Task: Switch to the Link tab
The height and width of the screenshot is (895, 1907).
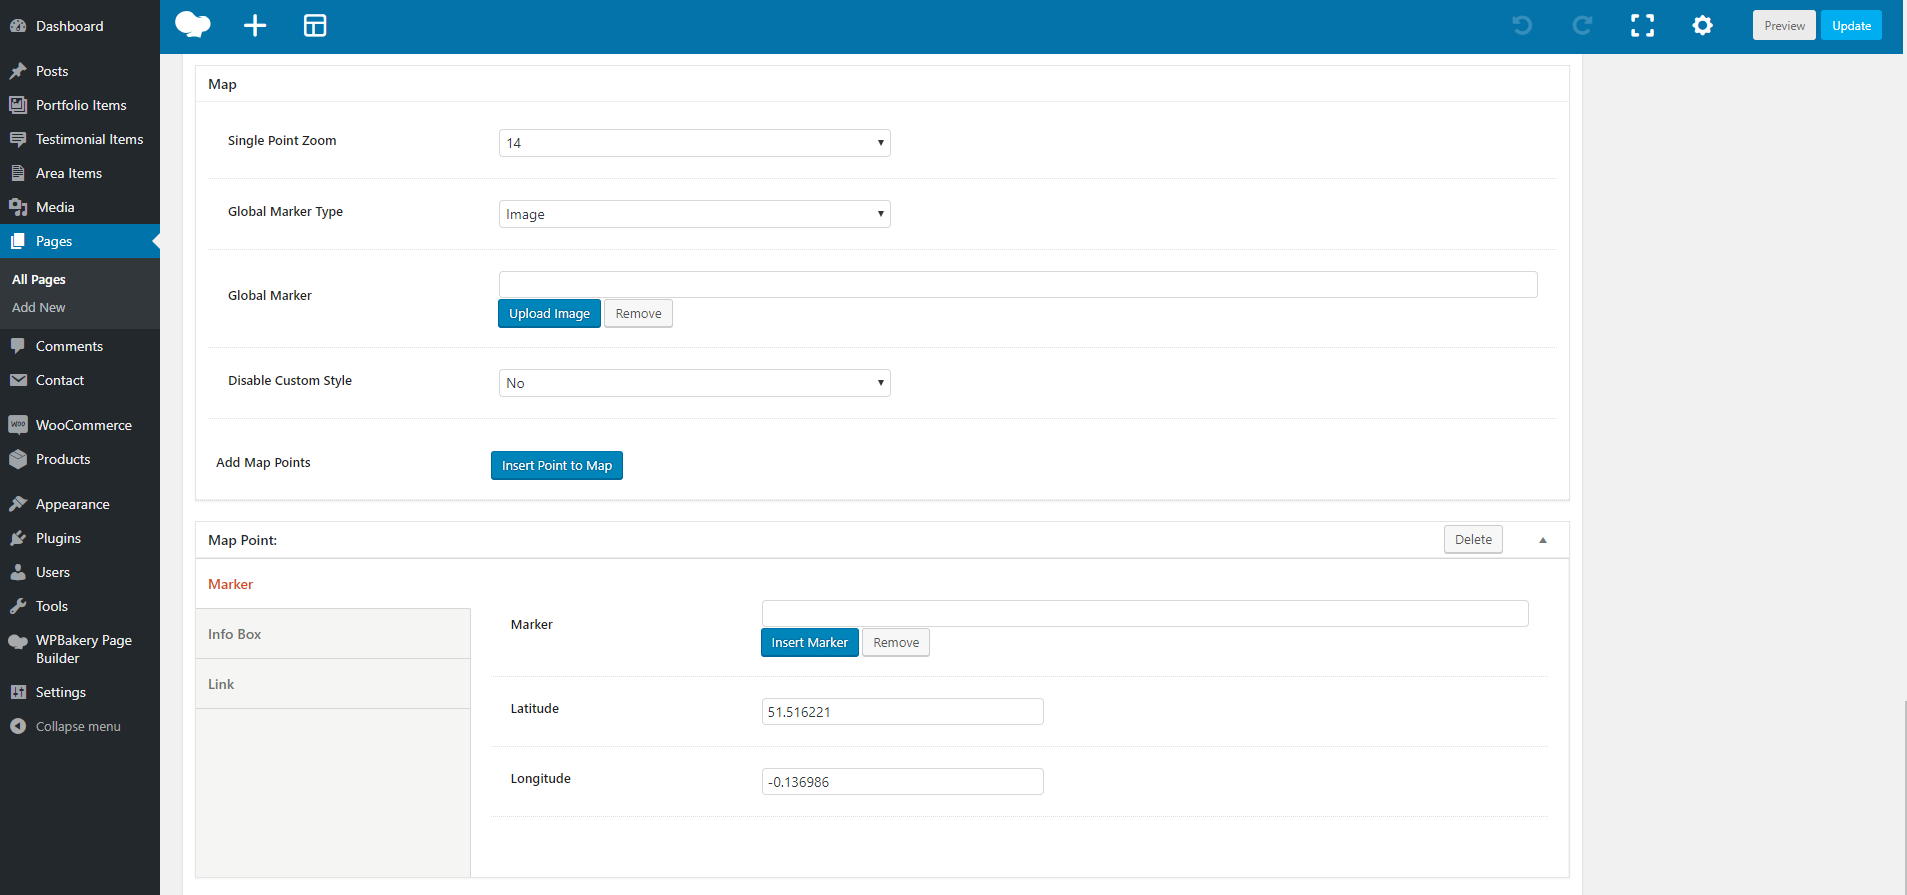Action: pos(333,684)
